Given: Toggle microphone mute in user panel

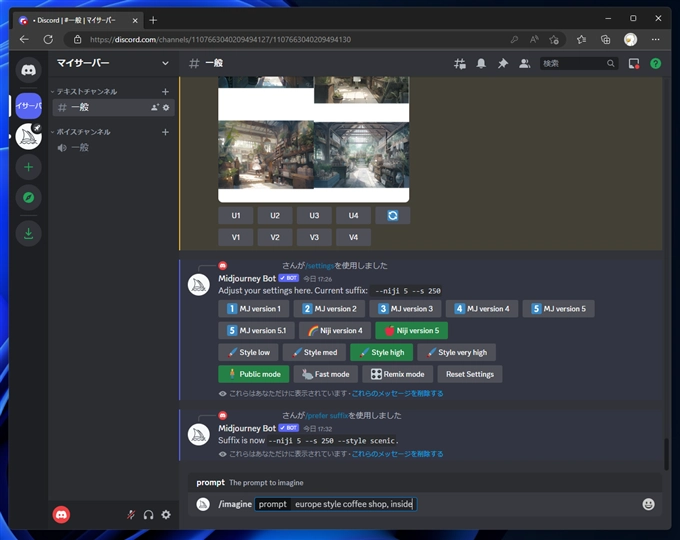Looking at the screenshot, I should click(x=131, y=515).
